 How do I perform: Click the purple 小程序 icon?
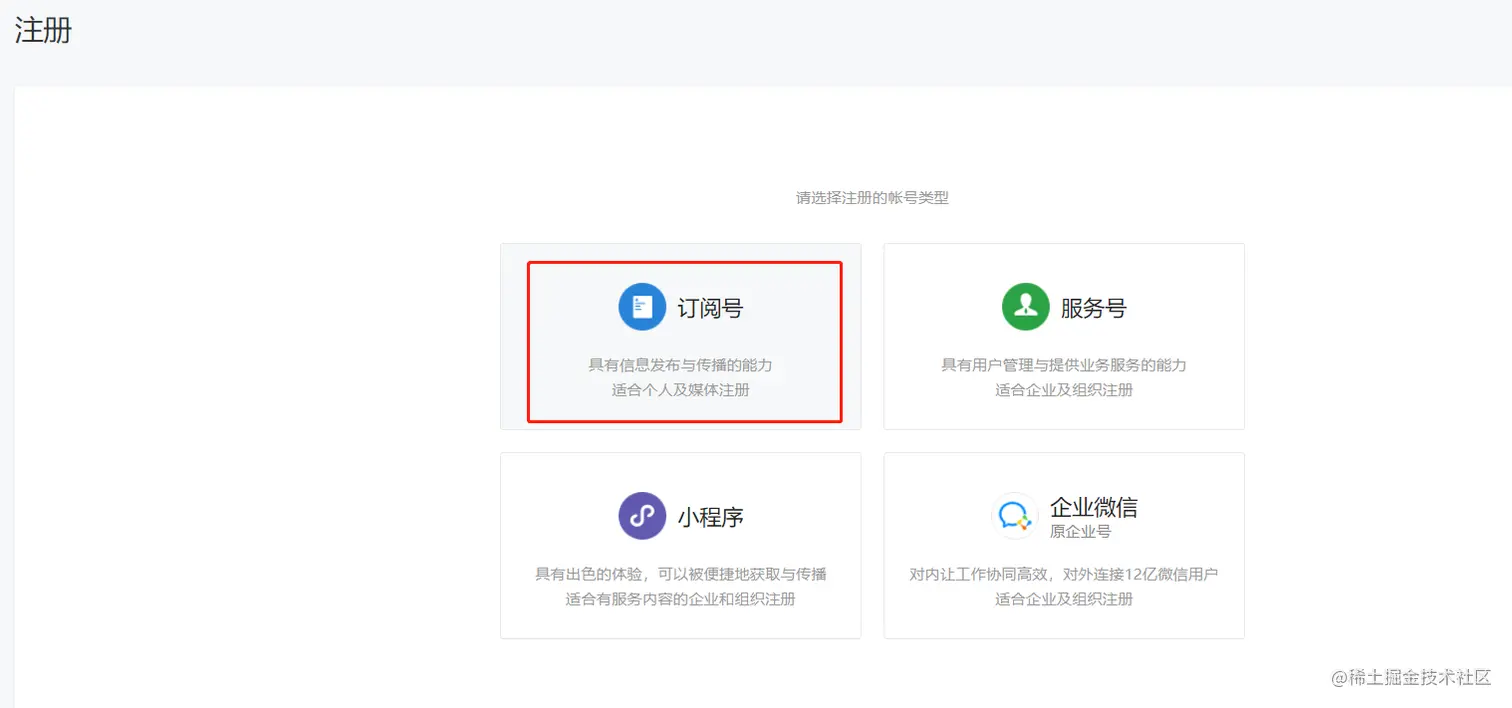[x=642, y=516]
